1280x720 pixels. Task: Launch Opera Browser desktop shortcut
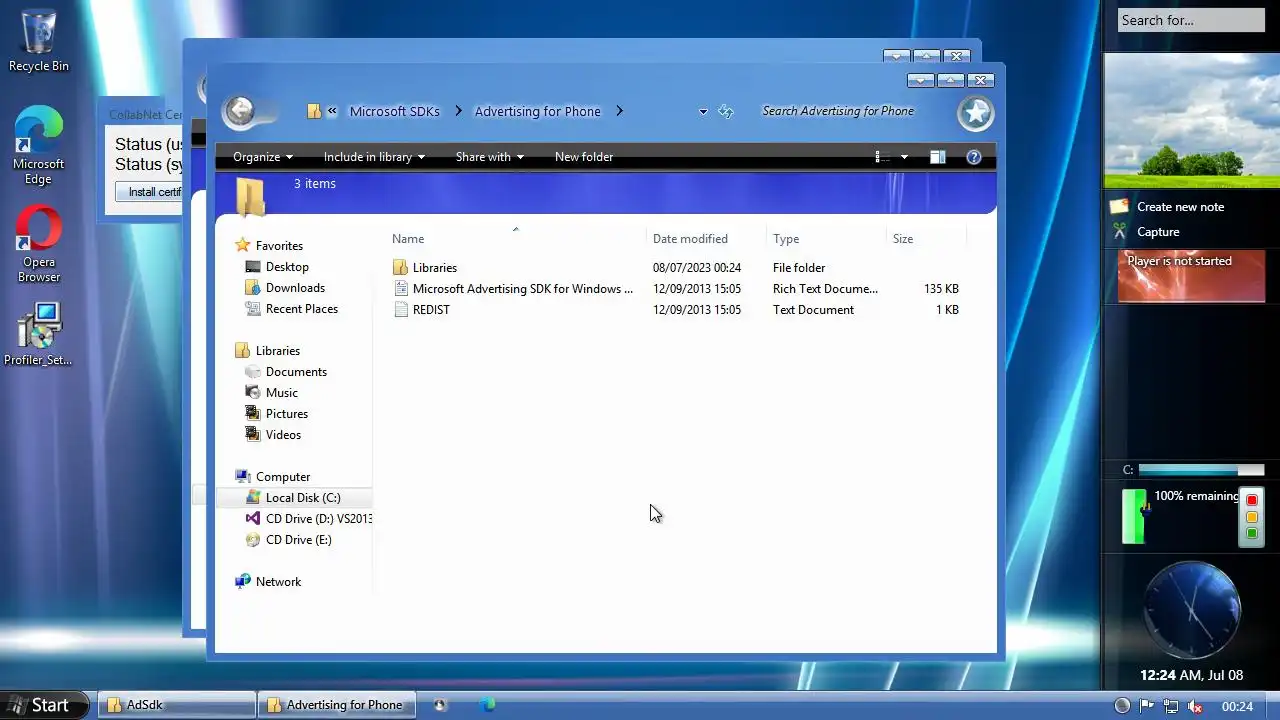pyautogui.click(x=39, y=245)
